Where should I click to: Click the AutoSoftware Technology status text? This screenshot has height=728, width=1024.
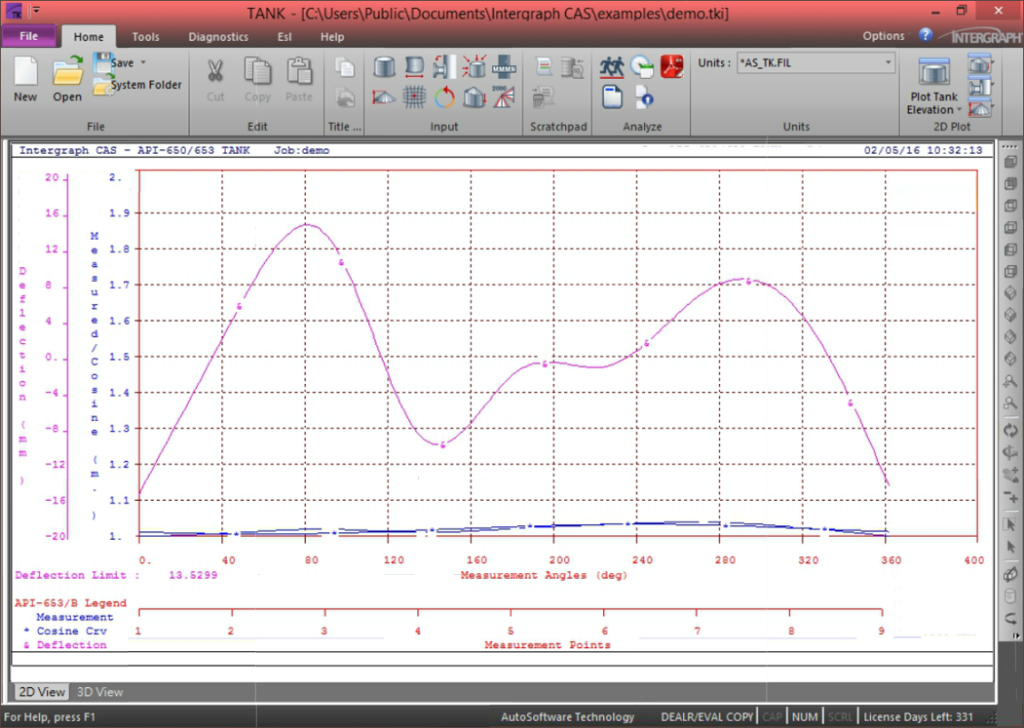tap(568, 717)
